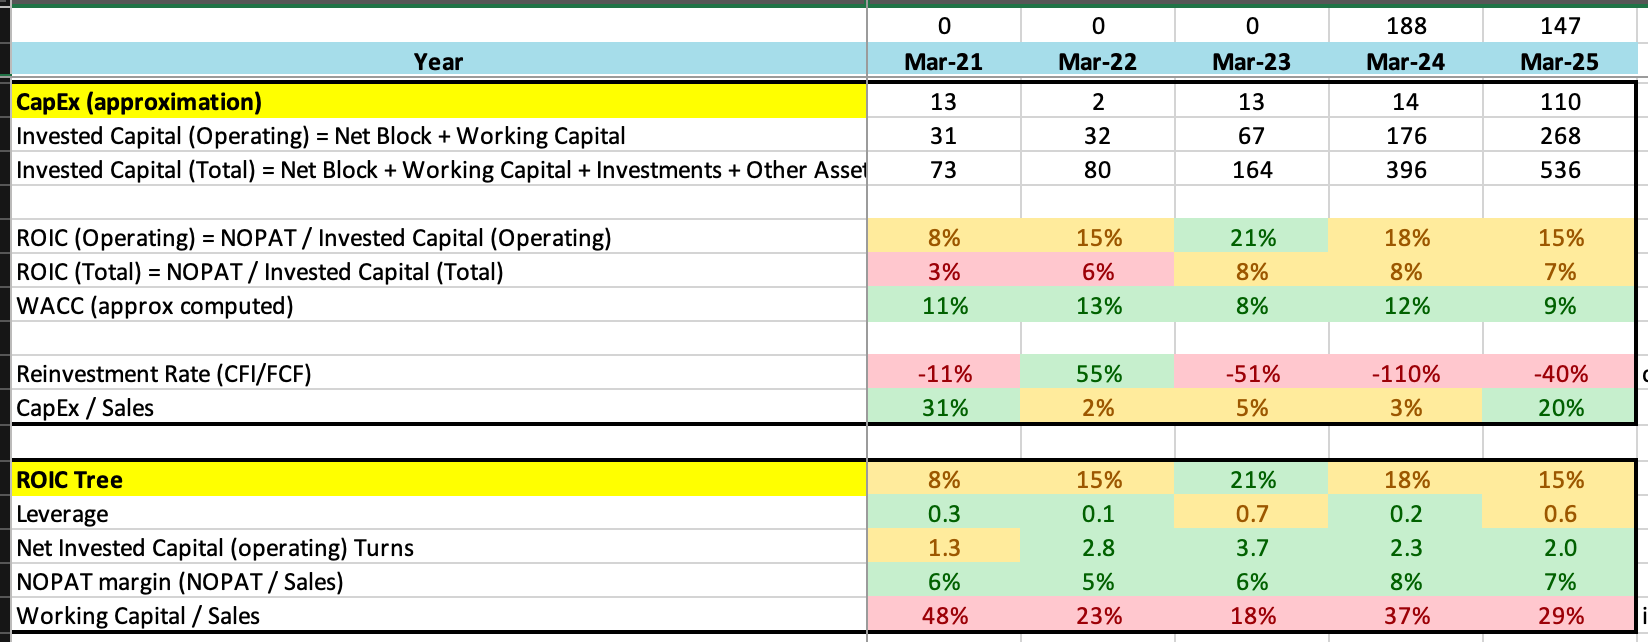Select Invested Capital Total value 73
Image resolution: width=1648 pixels, height=642 pixels.
tap(943, 170)
